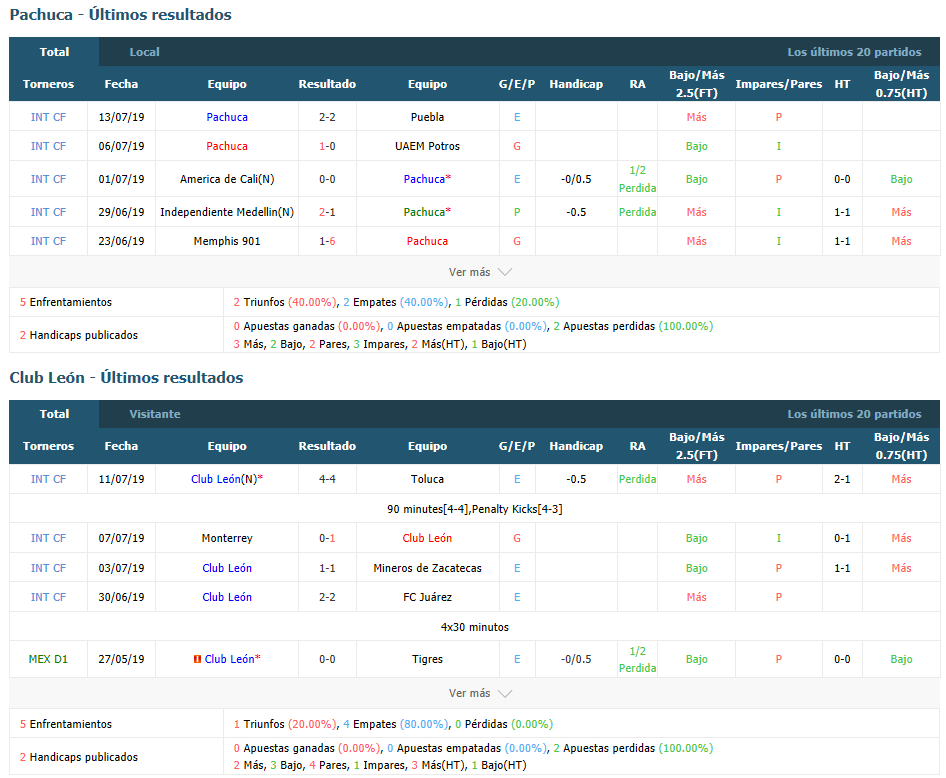The width and height of the screenshot is (946, 778).
Task: Select the Independiente Medellin(N) team link
Action: click(227, 212)
